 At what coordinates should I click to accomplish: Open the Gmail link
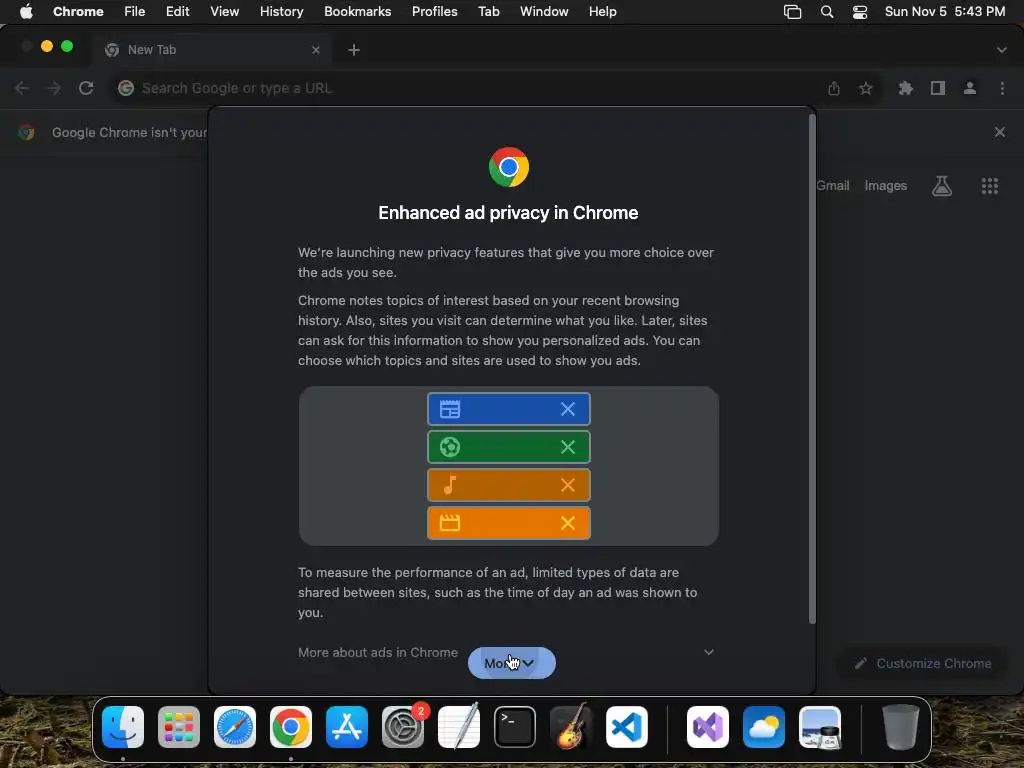[x=833, y=185]
